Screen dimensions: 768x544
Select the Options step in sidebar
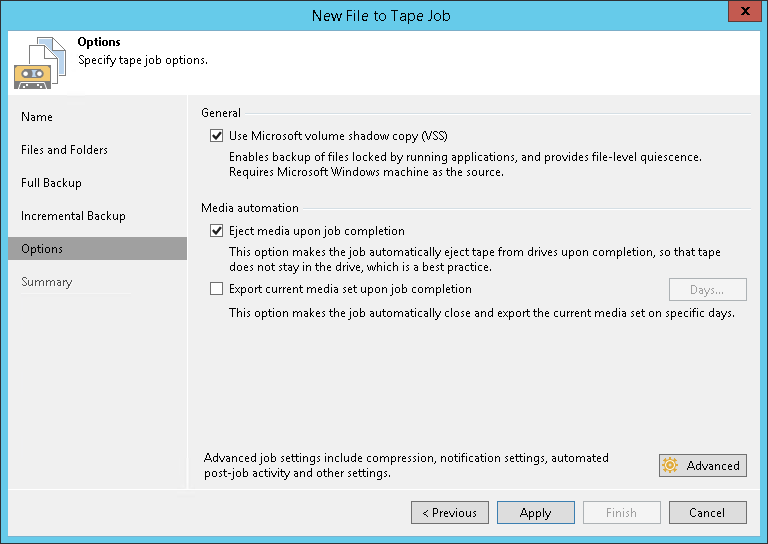click(42, 249)
